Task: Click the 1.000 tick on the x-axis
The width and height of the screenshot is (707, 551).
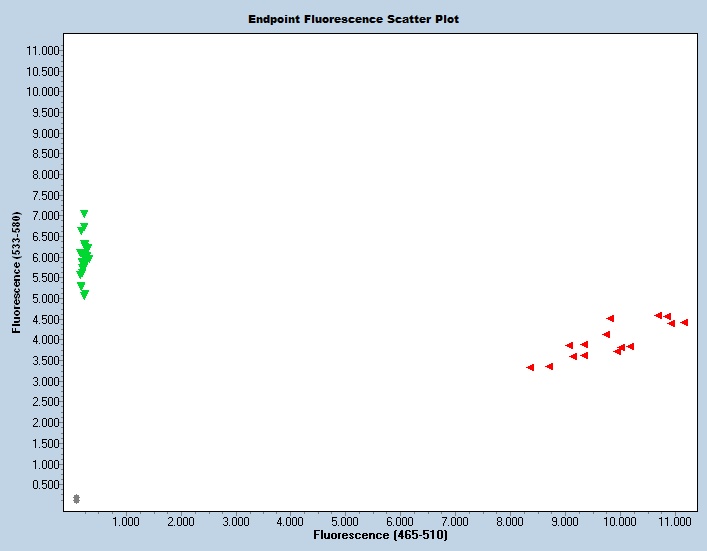Action: pyautogui.click(x=125, y=522)
